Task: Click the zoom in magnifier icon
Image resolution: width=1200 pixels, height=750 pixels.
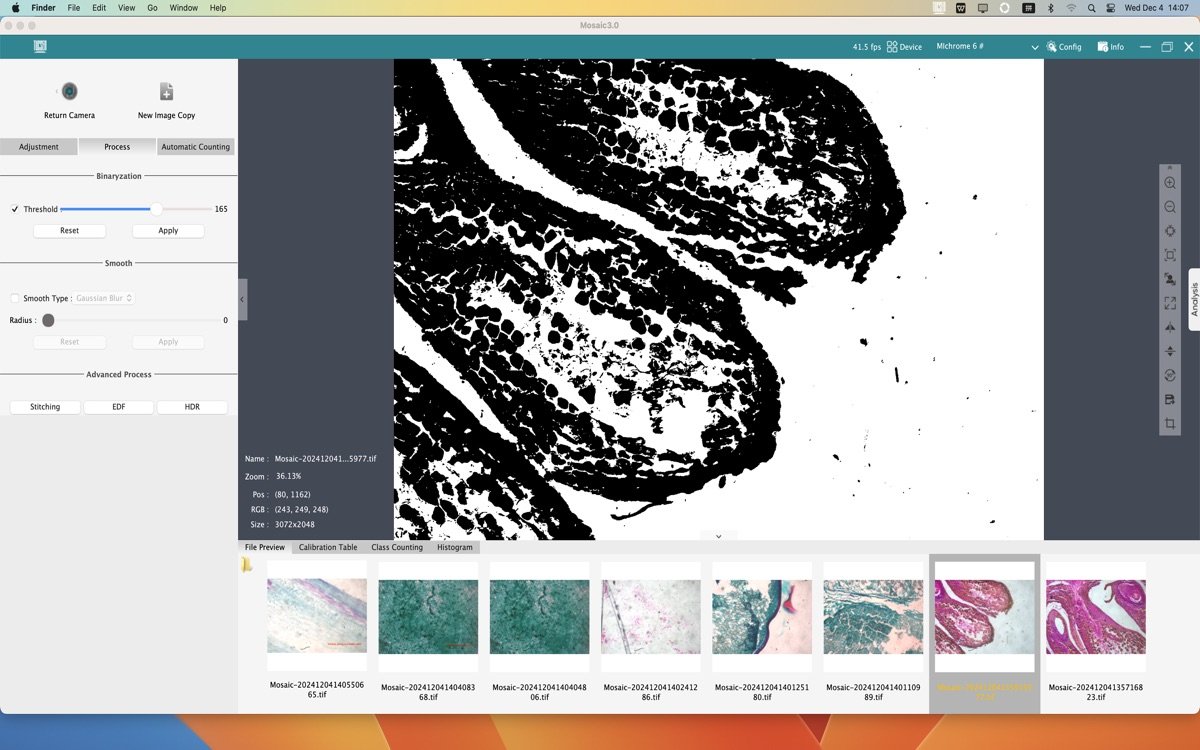Action: click(1170, 183)
